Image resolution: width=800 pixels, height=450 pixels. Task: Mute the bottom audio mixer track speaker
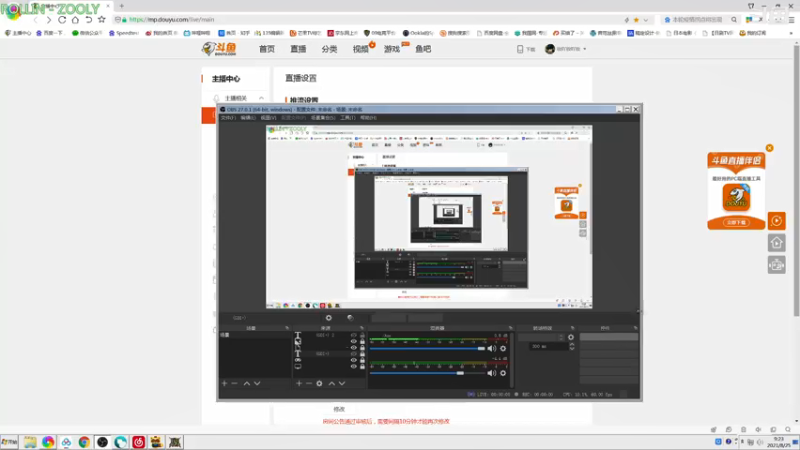[491, 373]
